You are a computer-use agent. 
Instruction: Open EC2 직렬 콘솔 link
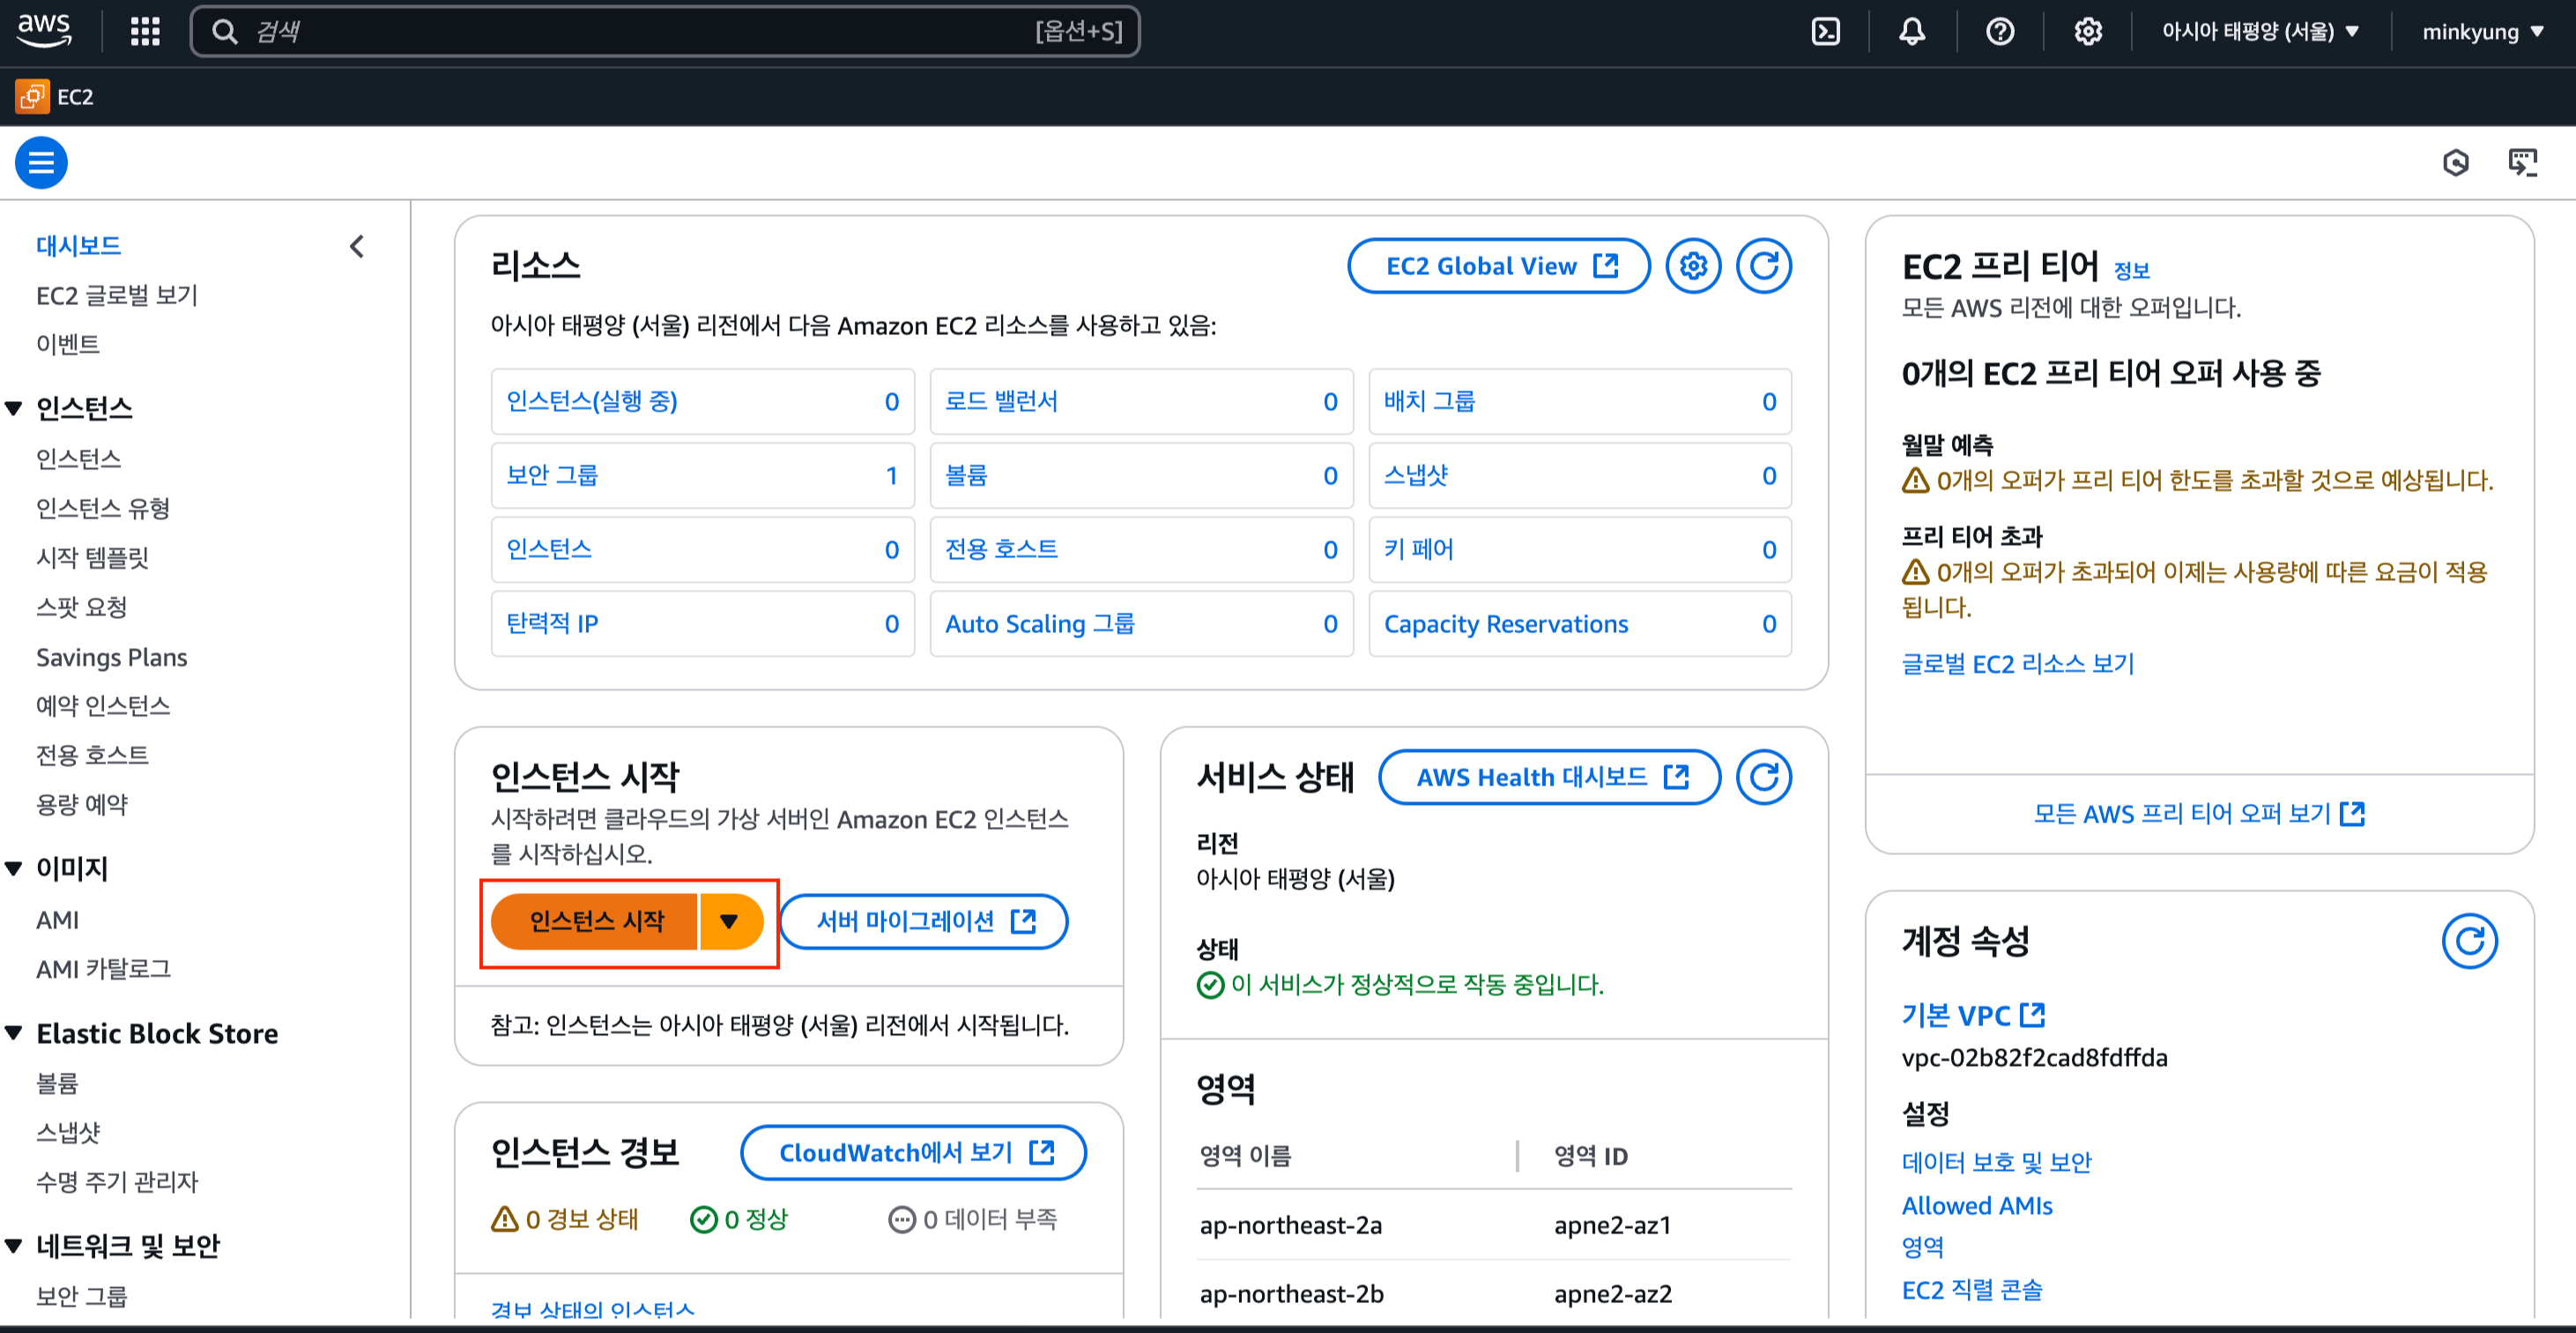[1972, 1290]
